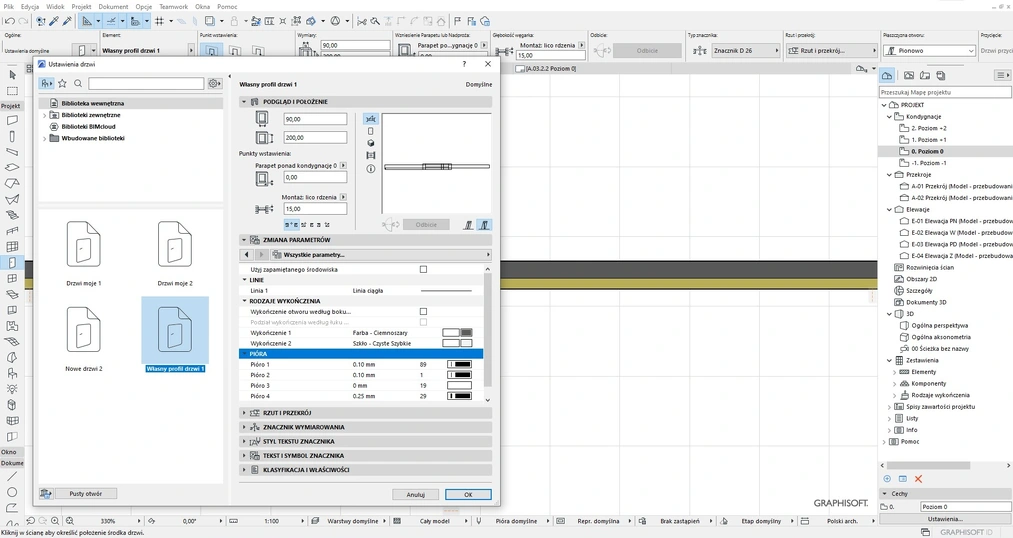Expand Biblioteki zewnętrzne tree node

click(x=44, y=115)
